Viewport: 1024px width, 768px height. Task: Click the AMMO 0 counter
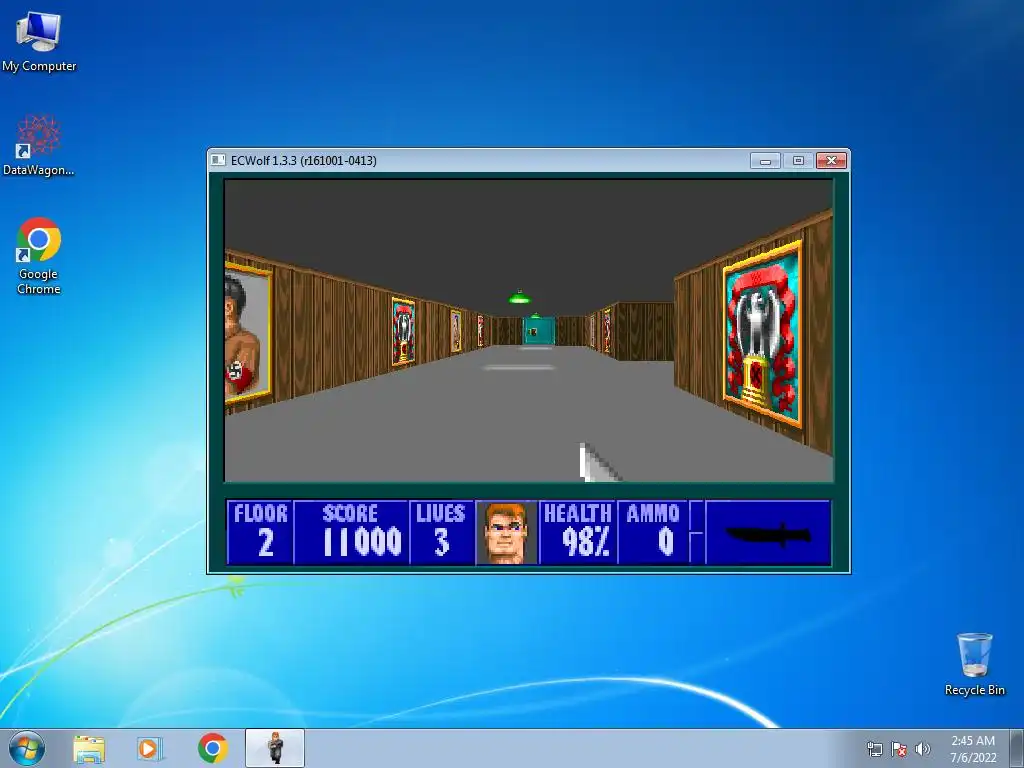coord(653,532)
